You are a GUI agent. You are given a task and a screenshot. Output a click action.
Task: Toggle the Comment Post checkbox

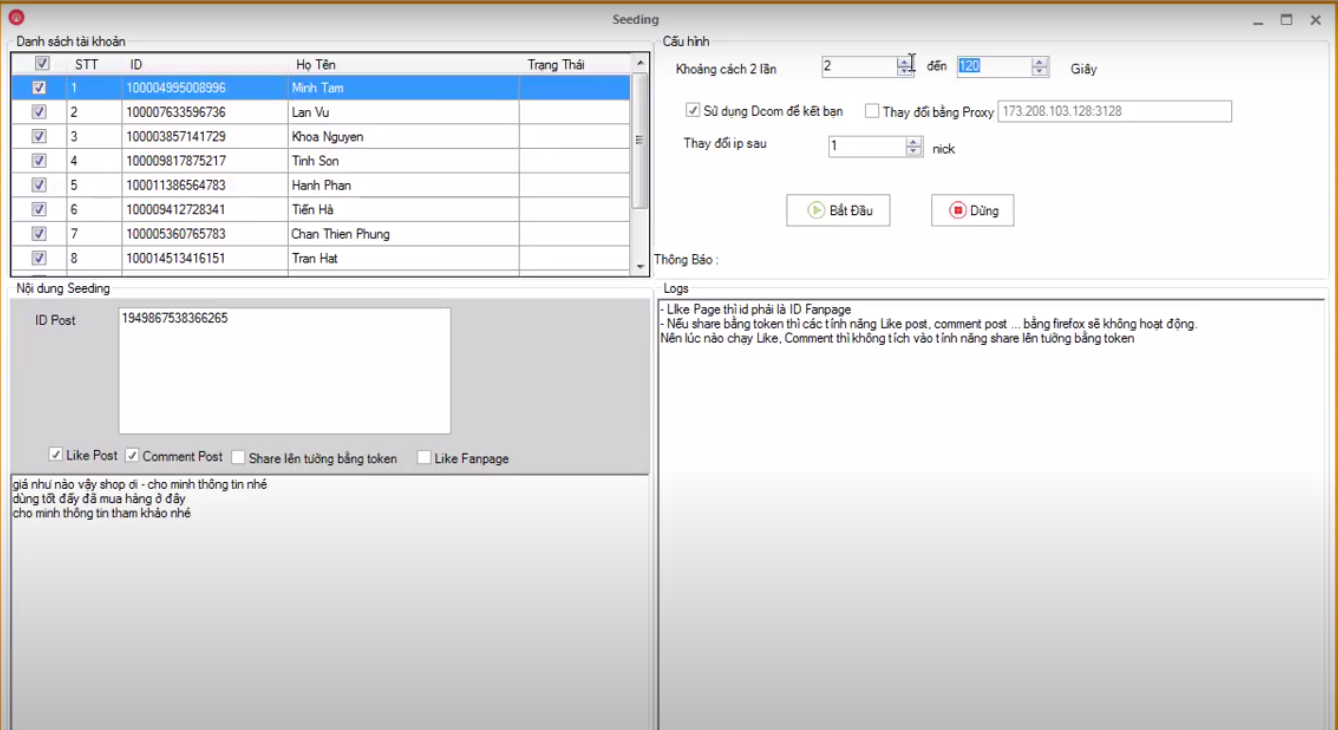point(132,456)
